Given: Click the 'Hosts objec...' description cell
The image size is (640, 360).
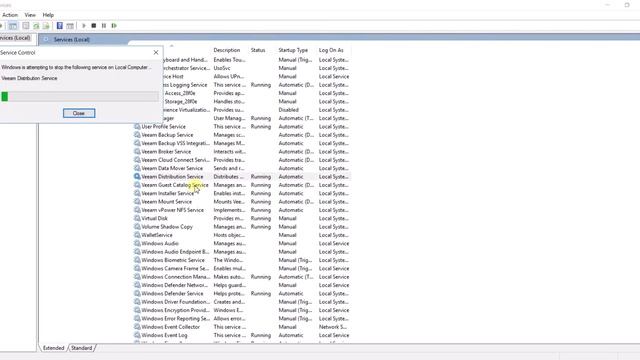Looking at the screenshot, I should point(229,235).
